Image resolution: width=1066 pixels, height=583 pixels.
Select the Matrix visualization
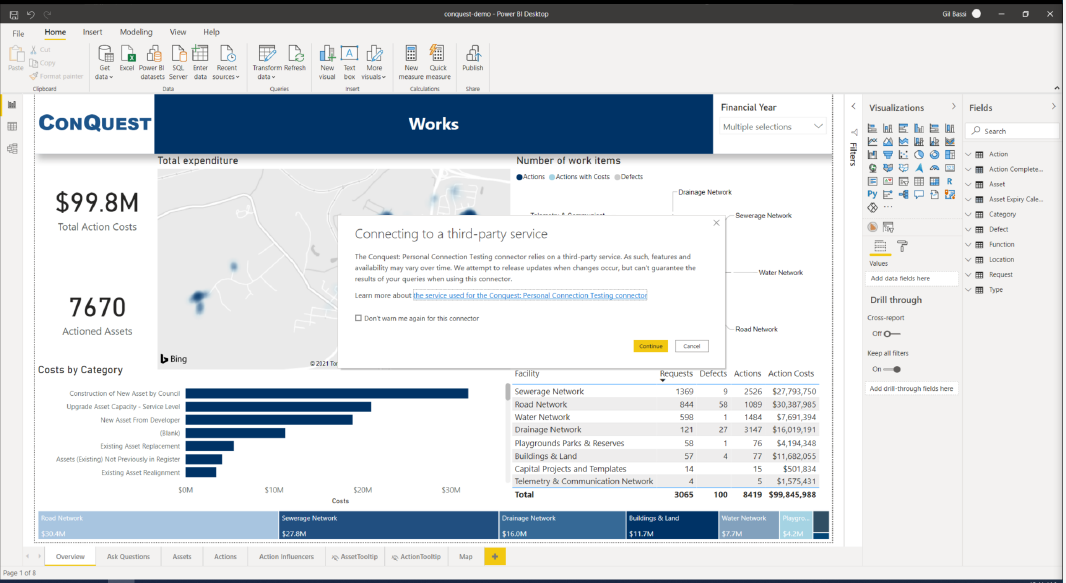pyautogui.click(x=934, y=181)
